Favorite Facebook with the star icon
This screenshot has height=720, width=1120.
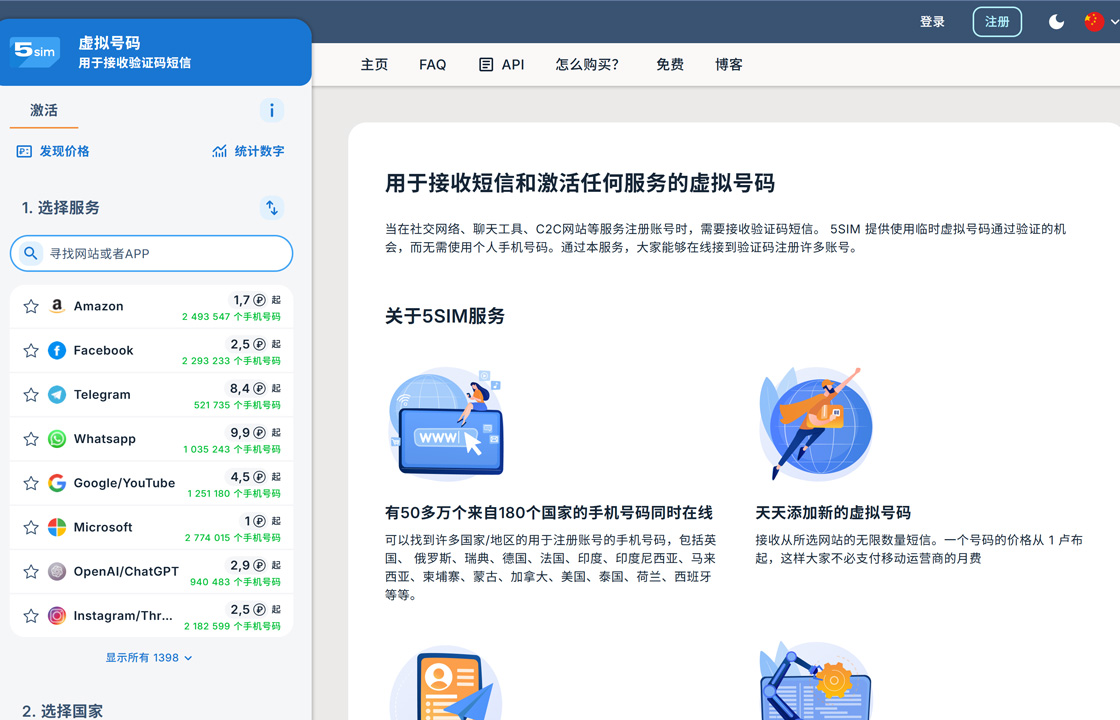(x=31, y=351)
